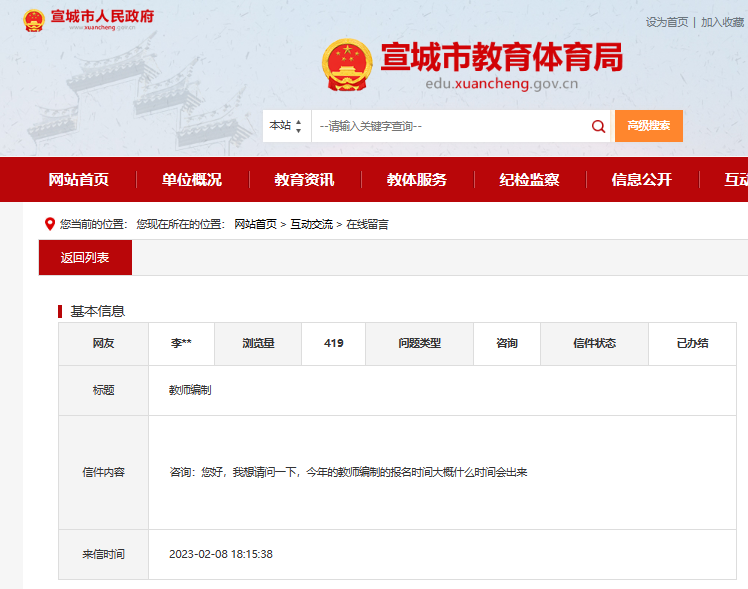The image size is (748, 589).
Task: Click the 返回列表 tab button
Action: pos(85,258)
